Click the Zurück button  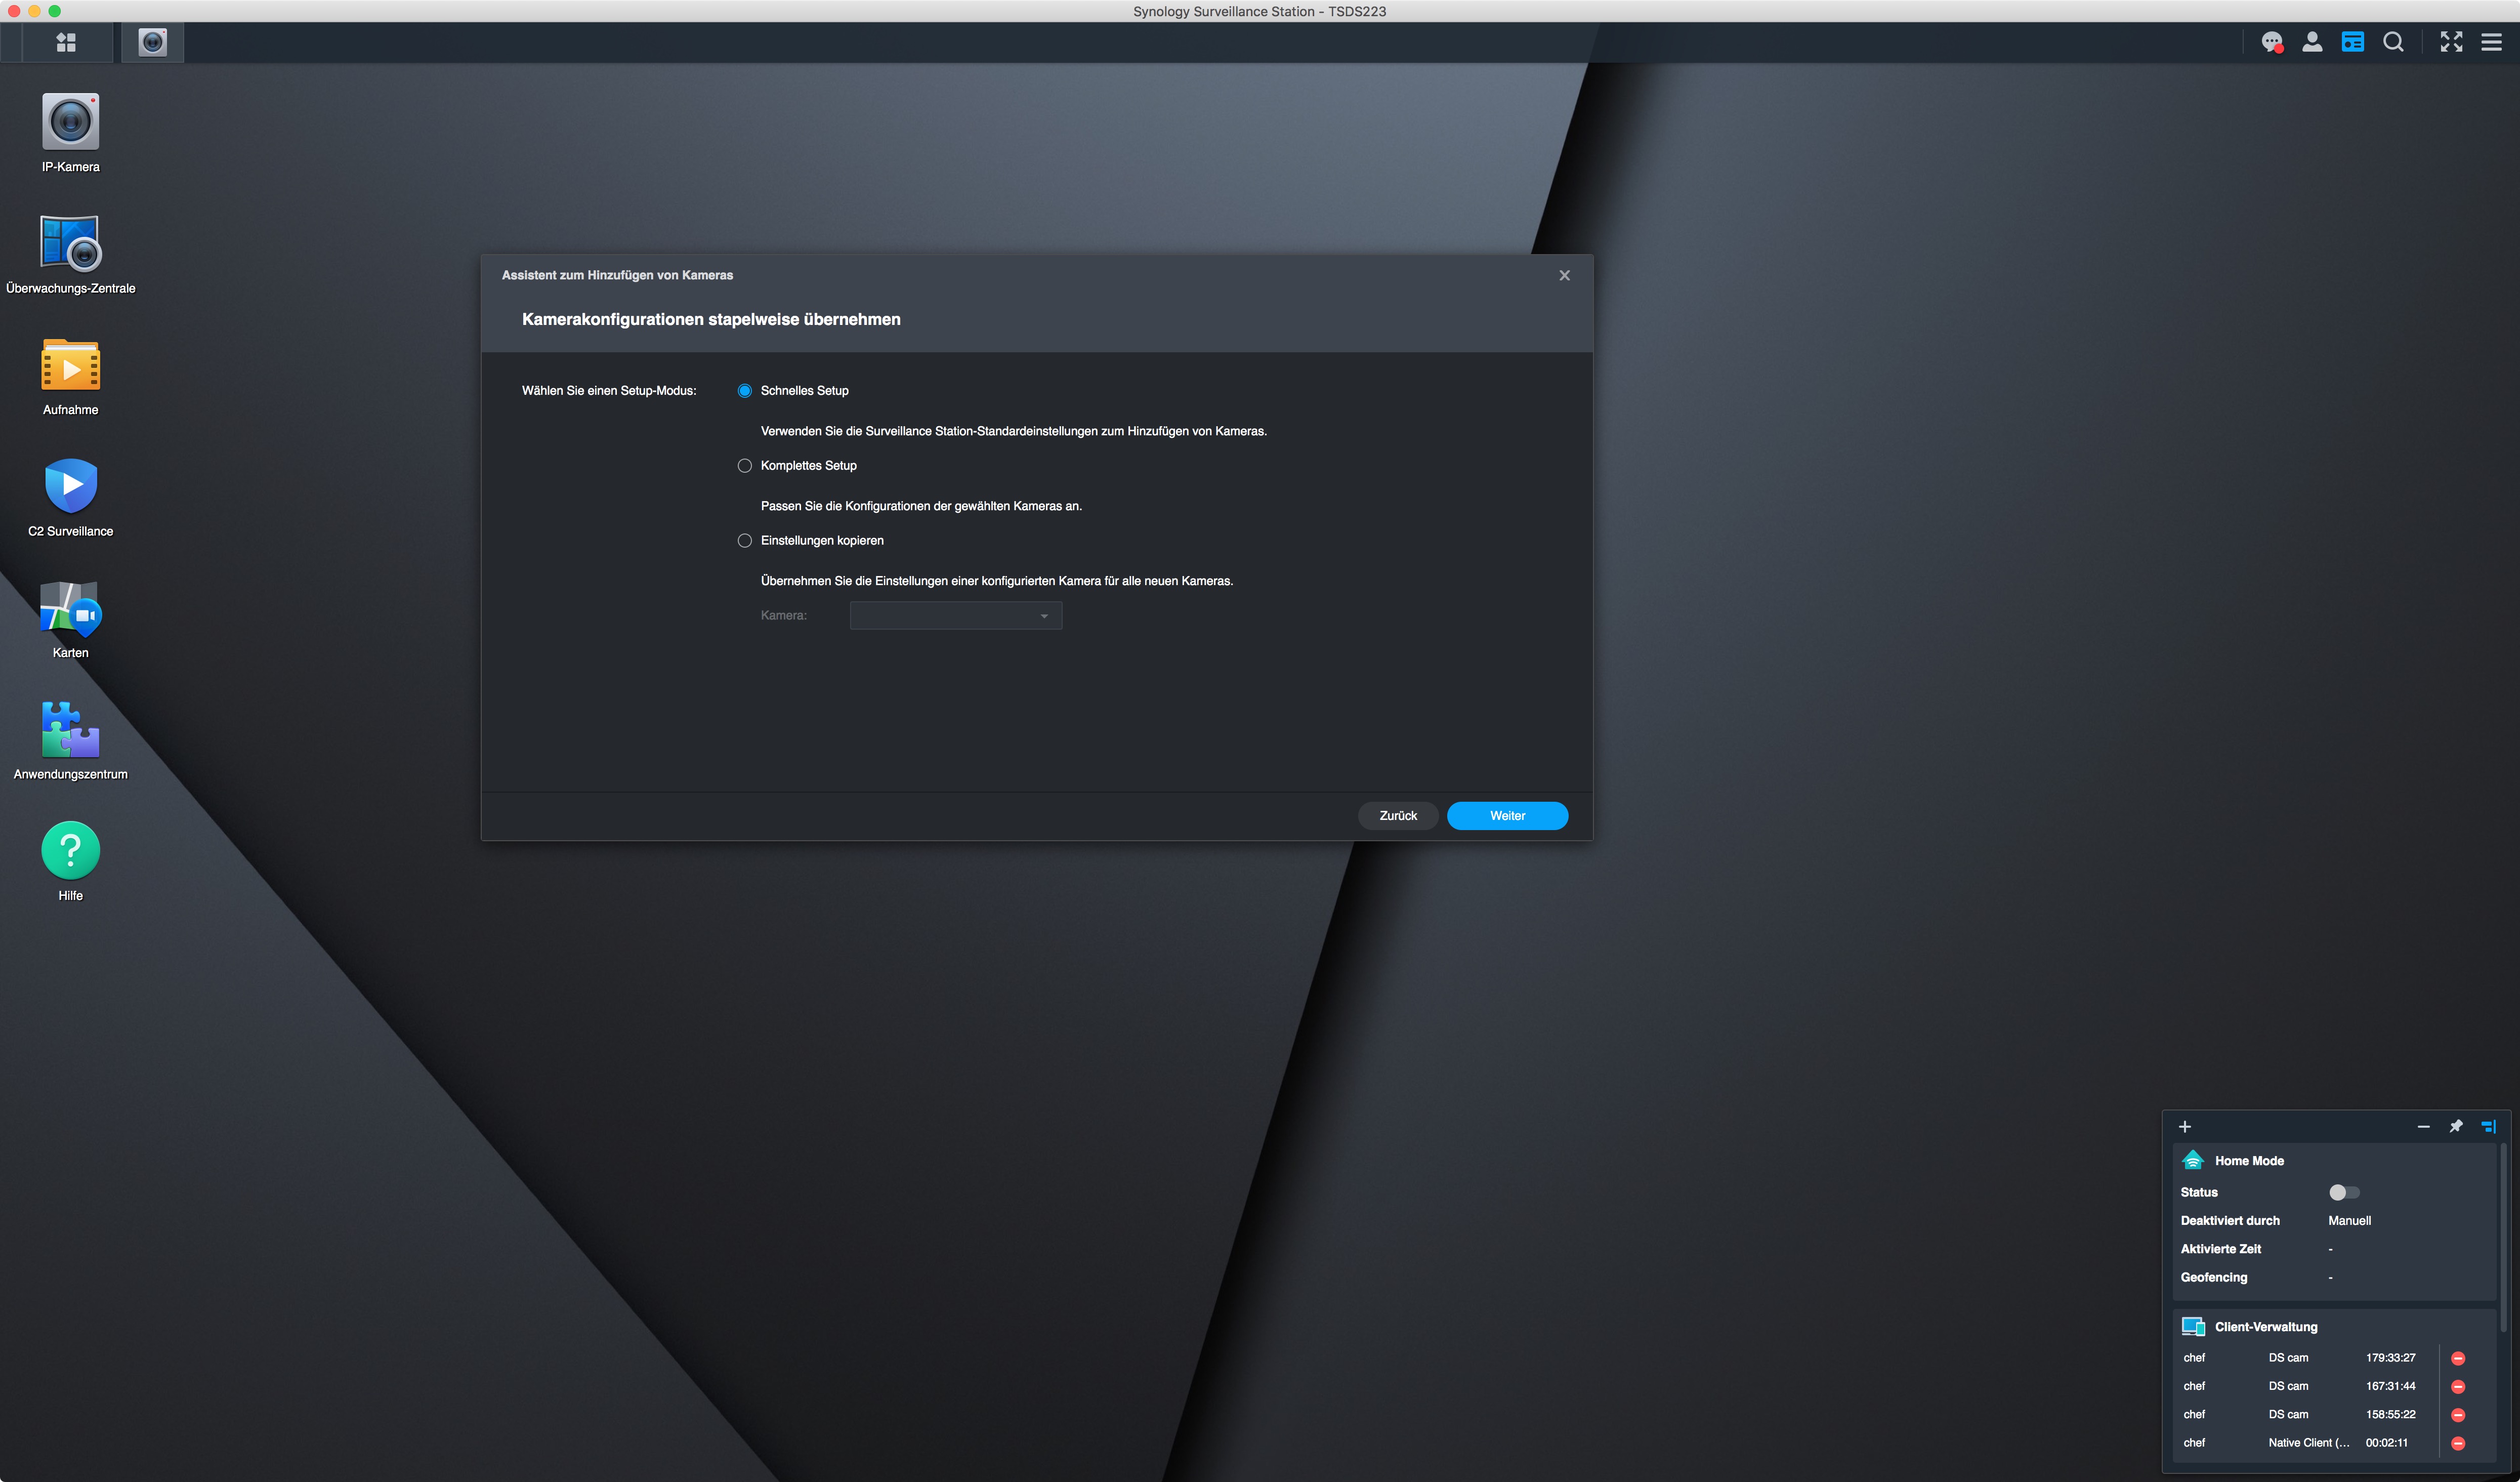click(1397, 816)
